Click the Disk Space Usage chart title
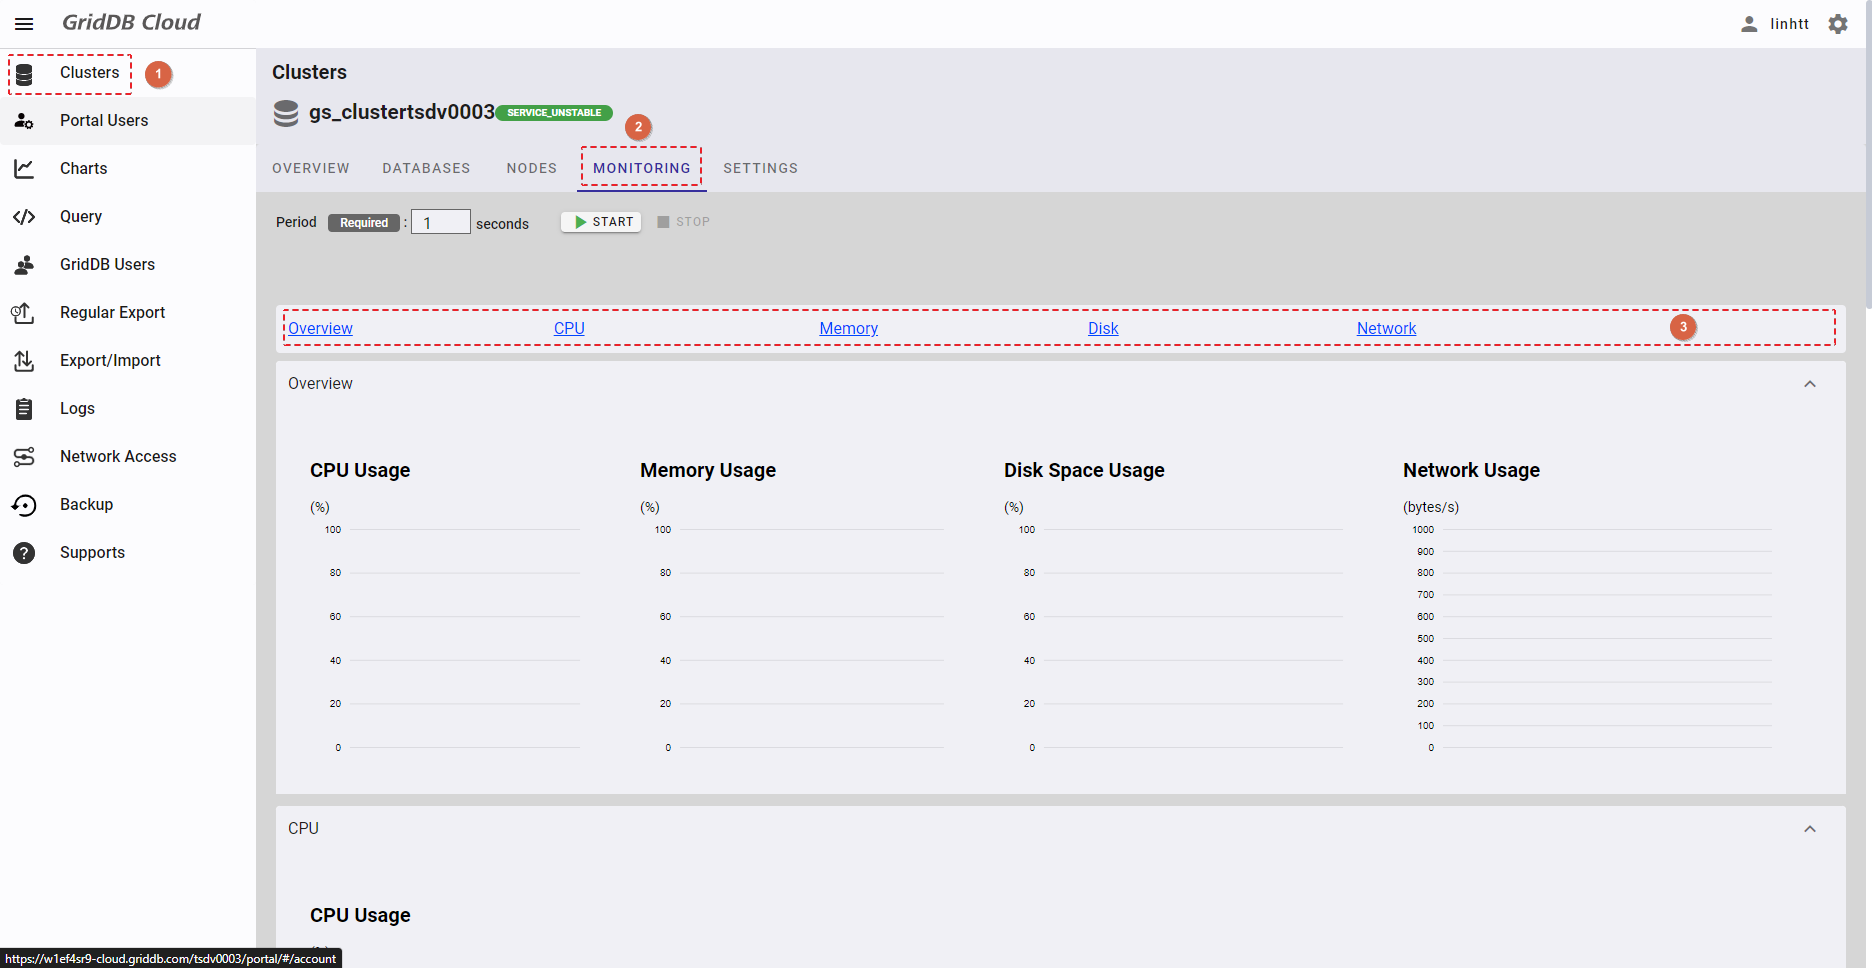Image resolution: width=1872 pixels, height=968 pixels. point(1084,470)
